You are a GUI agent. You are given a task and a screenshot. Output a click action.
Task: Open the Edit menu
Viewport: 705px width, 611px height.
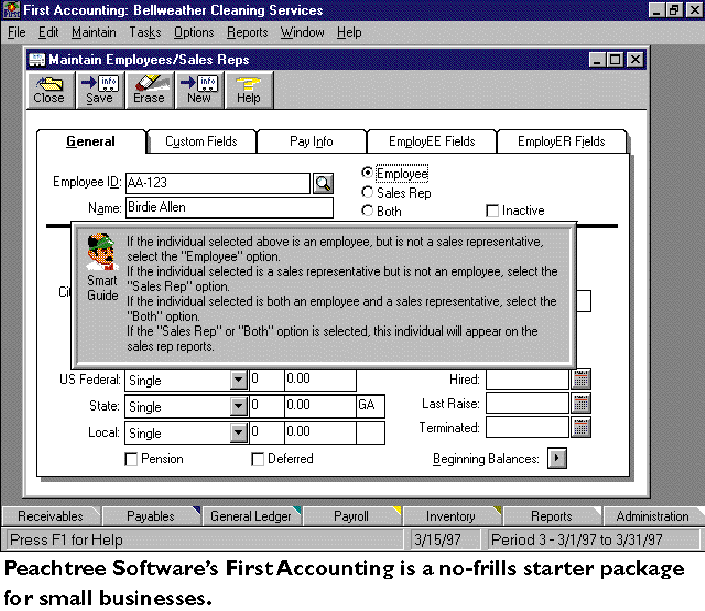(48, 32)
